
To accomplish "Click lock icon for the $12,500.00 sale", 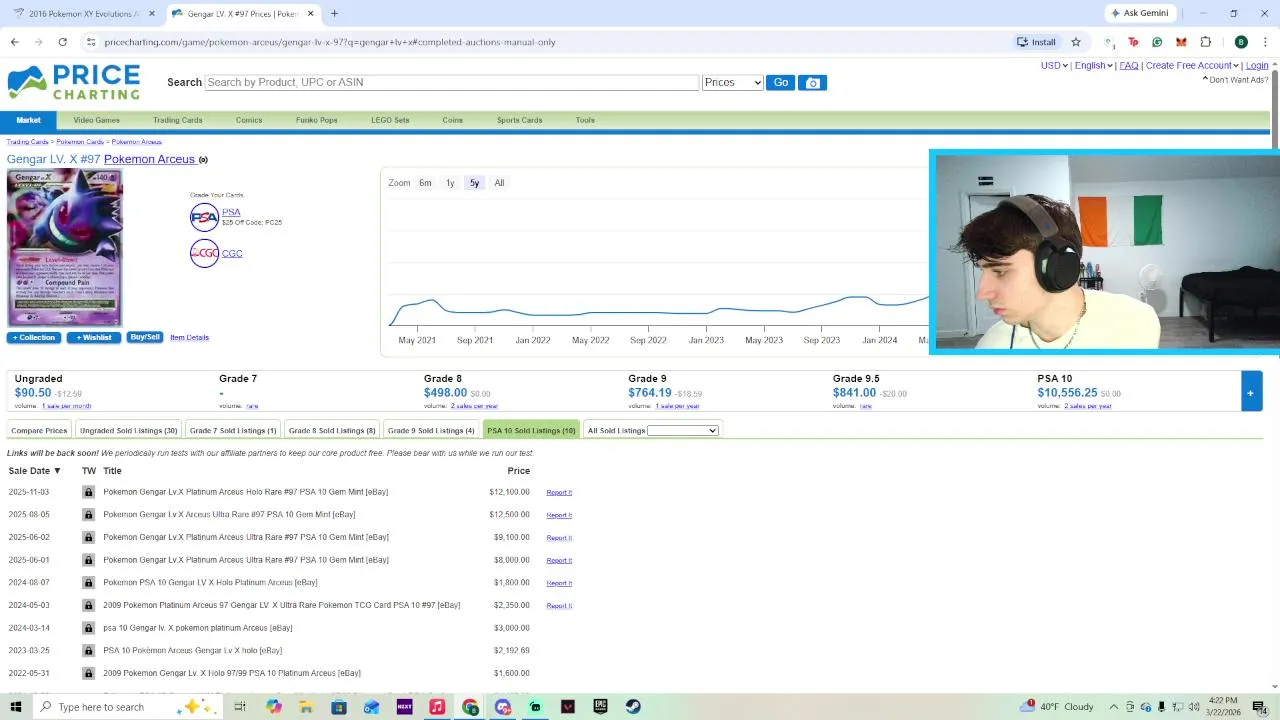I will pyautogui.click(x=88, y=515).
